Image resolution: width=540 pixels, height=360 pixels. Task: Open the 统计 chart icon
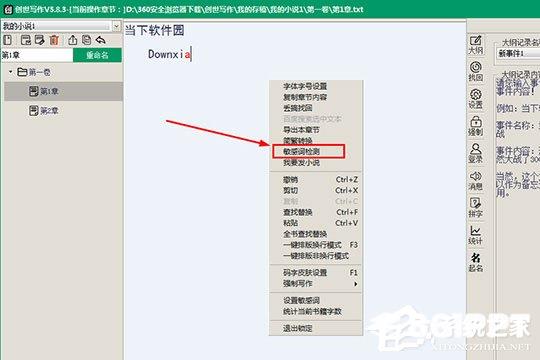(x=476, y=235)
